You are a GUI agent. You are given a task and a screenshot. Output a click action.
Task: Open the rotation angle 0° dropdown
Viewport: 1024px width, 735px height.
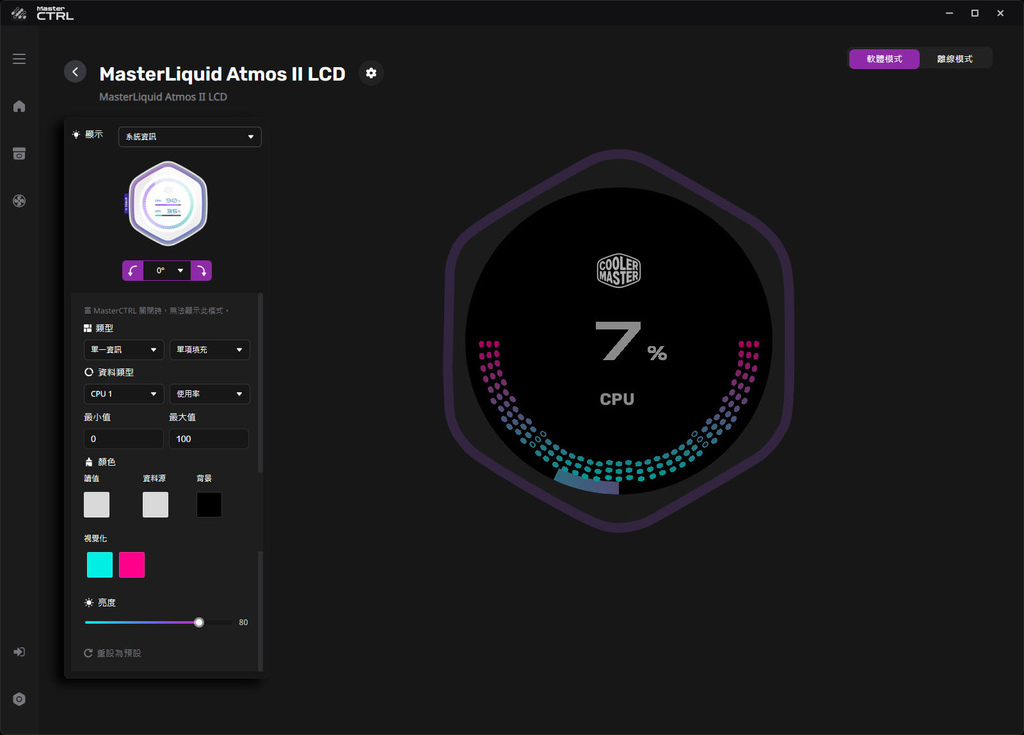coord(167,270)
